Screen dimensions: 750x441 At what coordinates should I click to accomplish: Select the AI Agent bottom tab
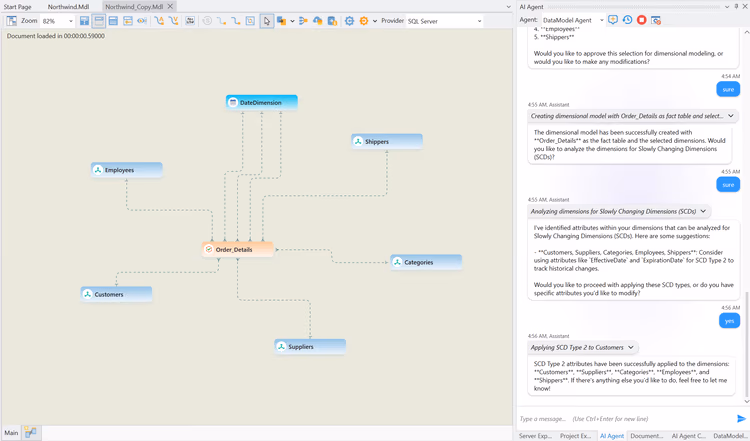(612, 436)
